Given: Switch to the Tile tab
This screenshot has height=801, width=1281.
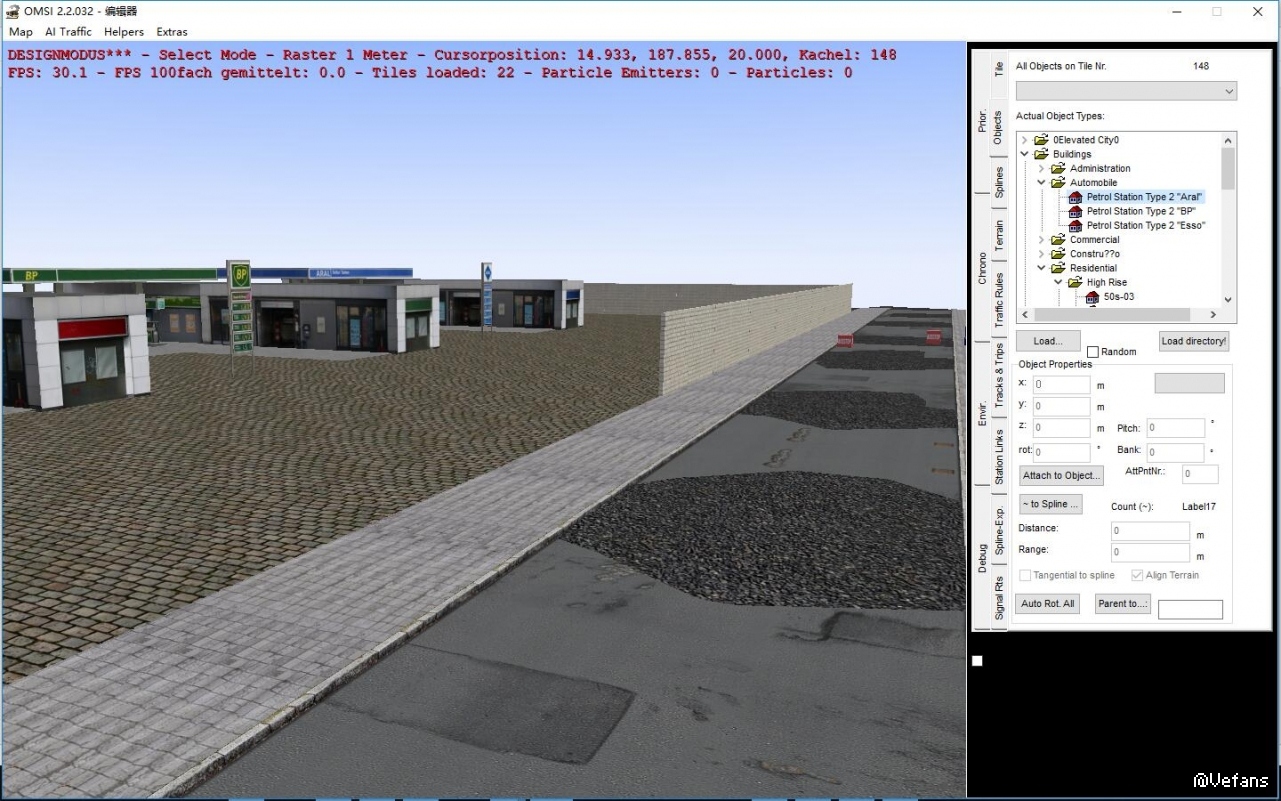Looking at the screenshot, I should pyautogui.click(x=998, y=68).
